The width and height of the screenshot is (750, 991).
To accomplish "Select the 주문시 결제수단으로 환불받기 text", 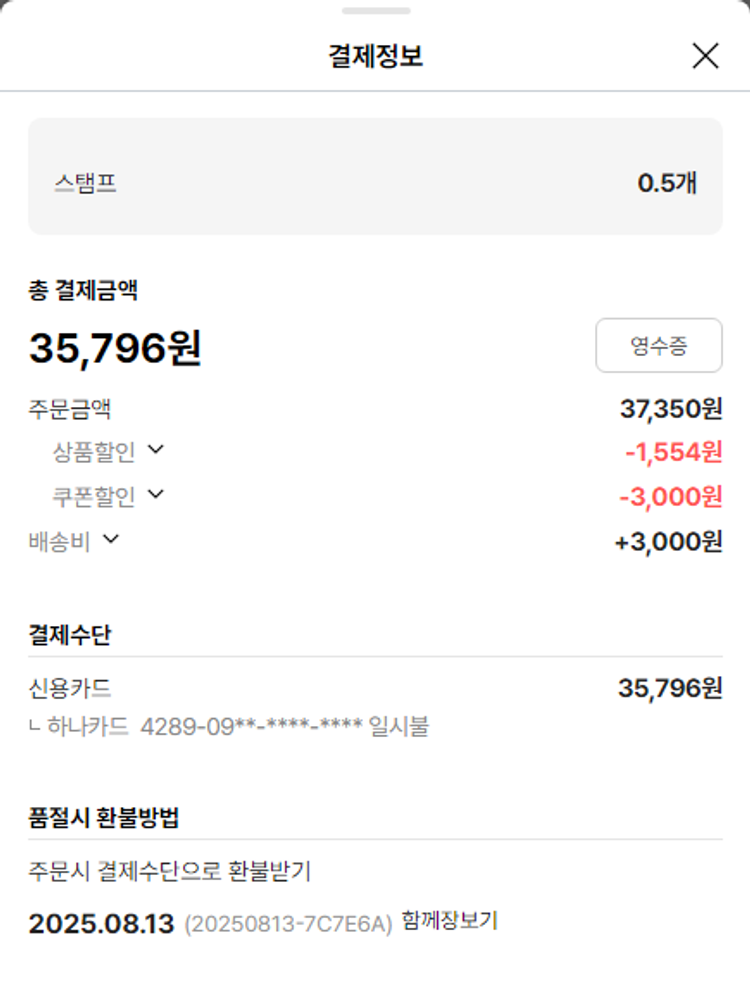I will (169, 871).
